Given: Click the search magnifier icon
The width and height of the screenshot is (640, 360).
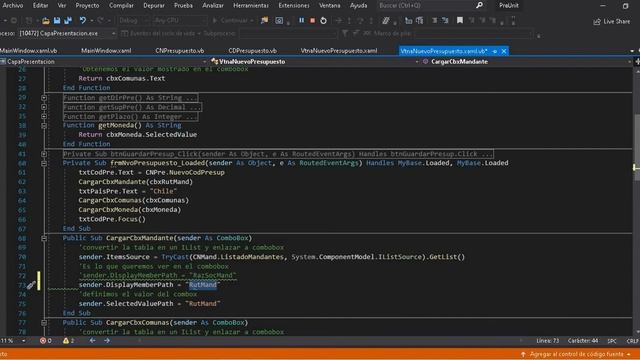Looking at the screenshot, I should pos(480,5).
